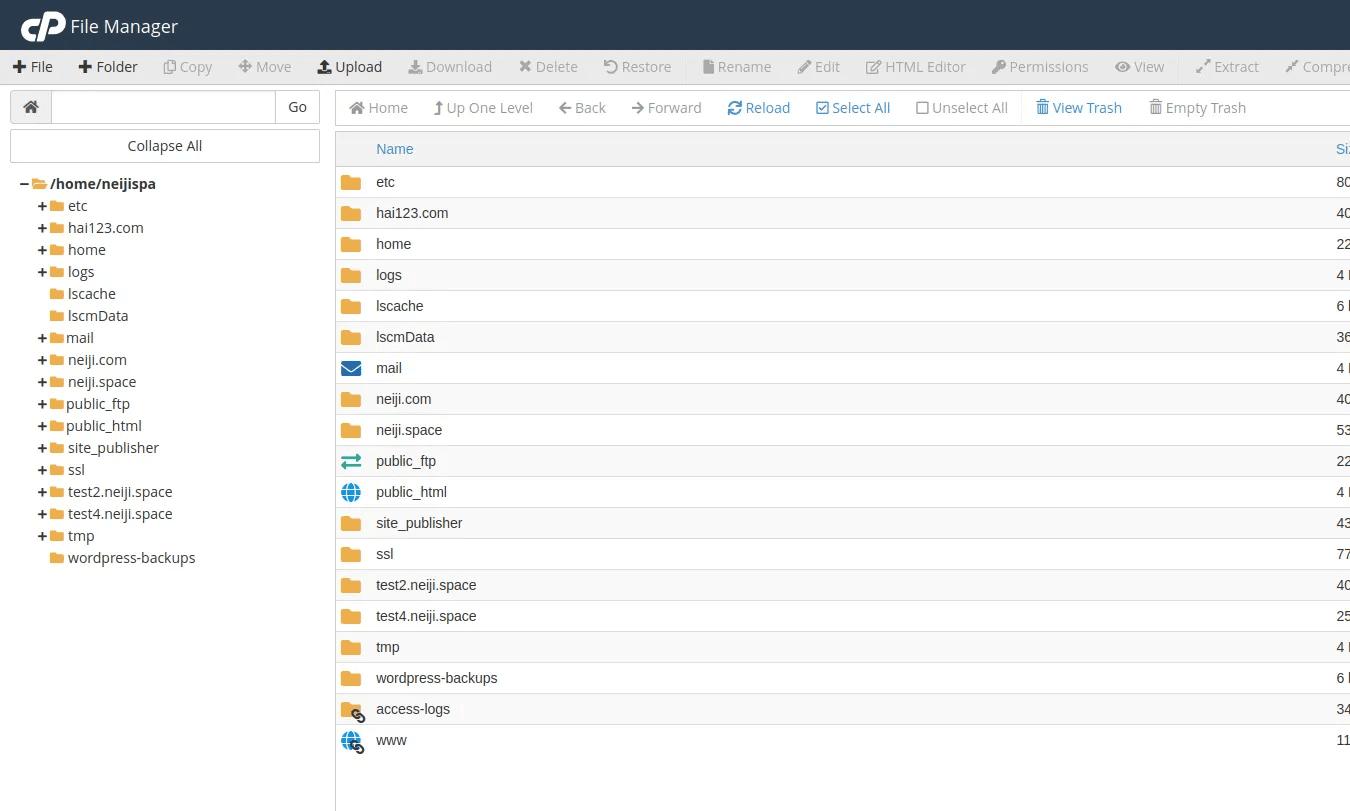Click the Rename toolbar icon
This screenshot has height=811, width=1350.
736,66
